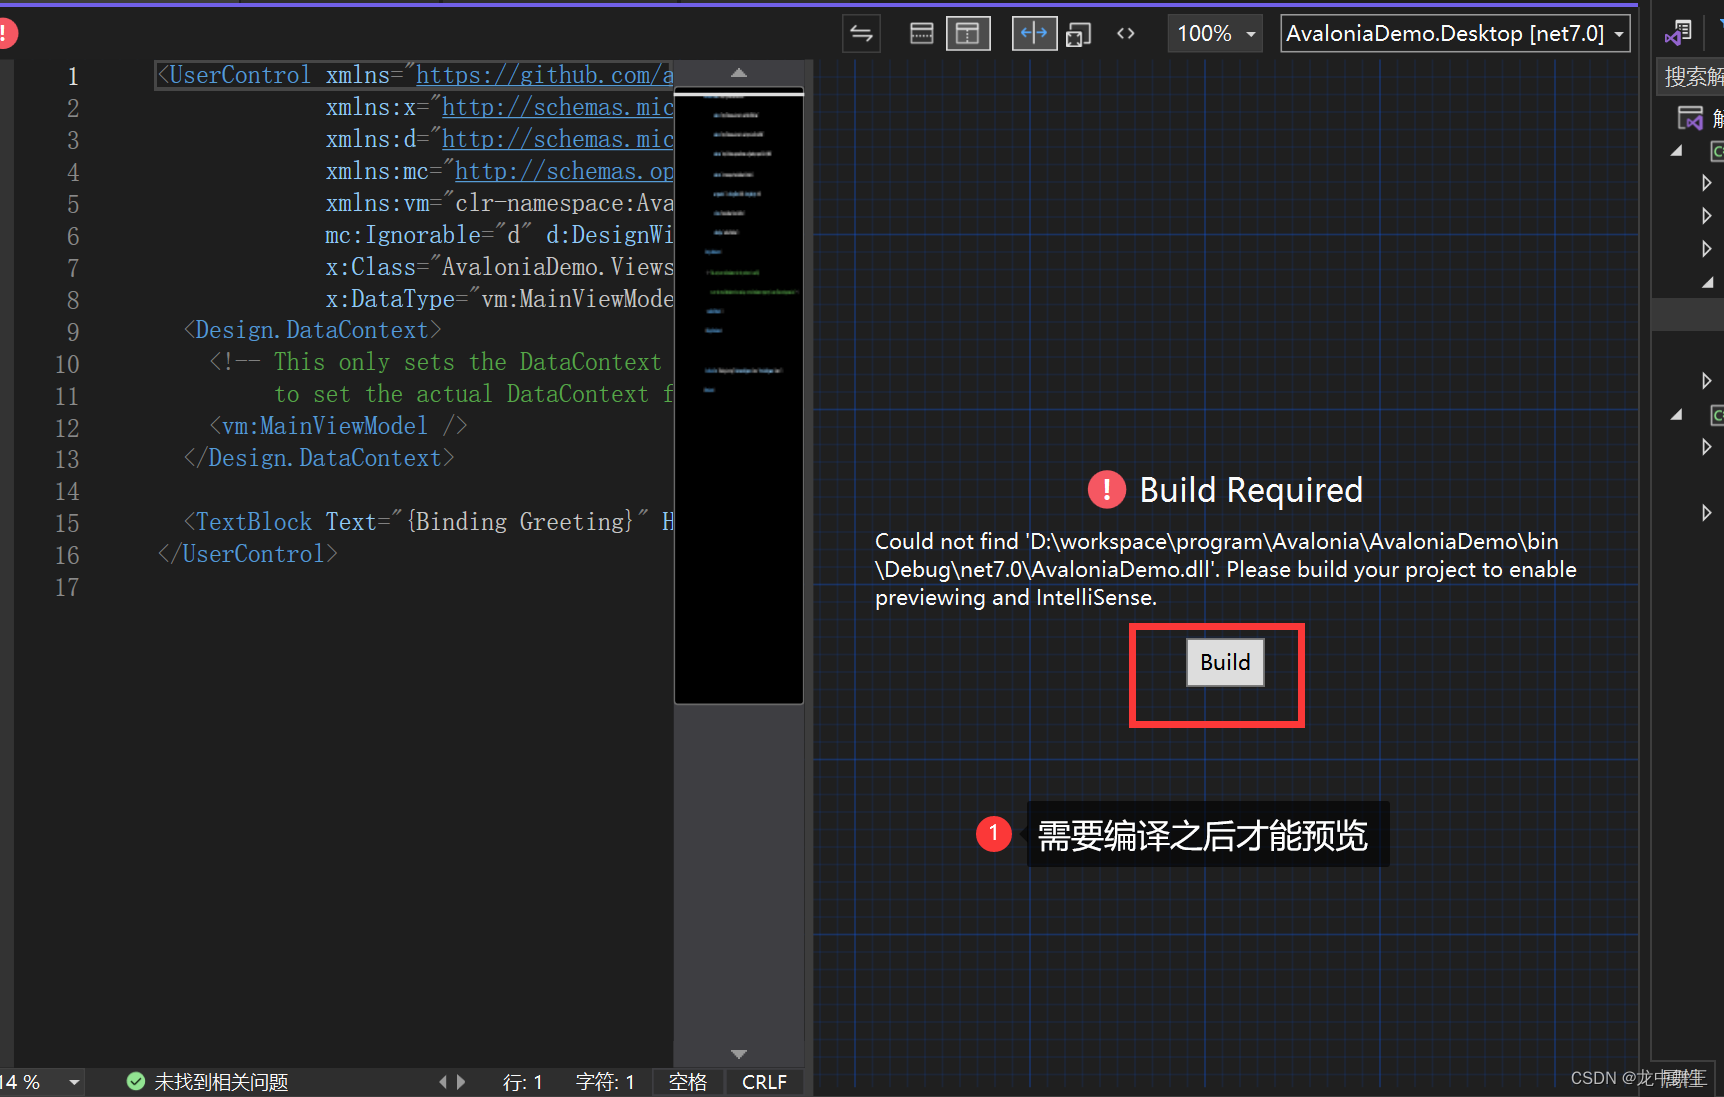Open the editor zoom percentage selector
This screenshot has height=1097, width=1724.
pyautogui.click(x=40, y=1081)
